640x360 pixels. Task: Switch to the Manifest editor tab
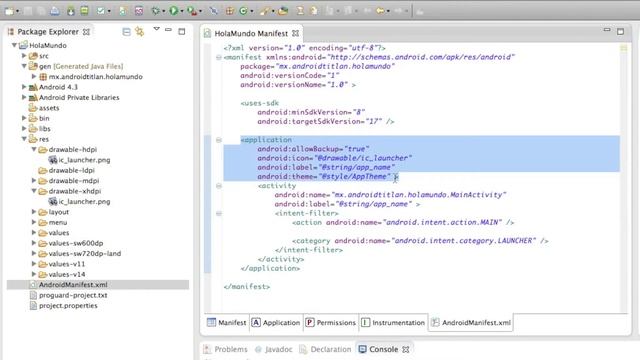[x=227, y=322]
